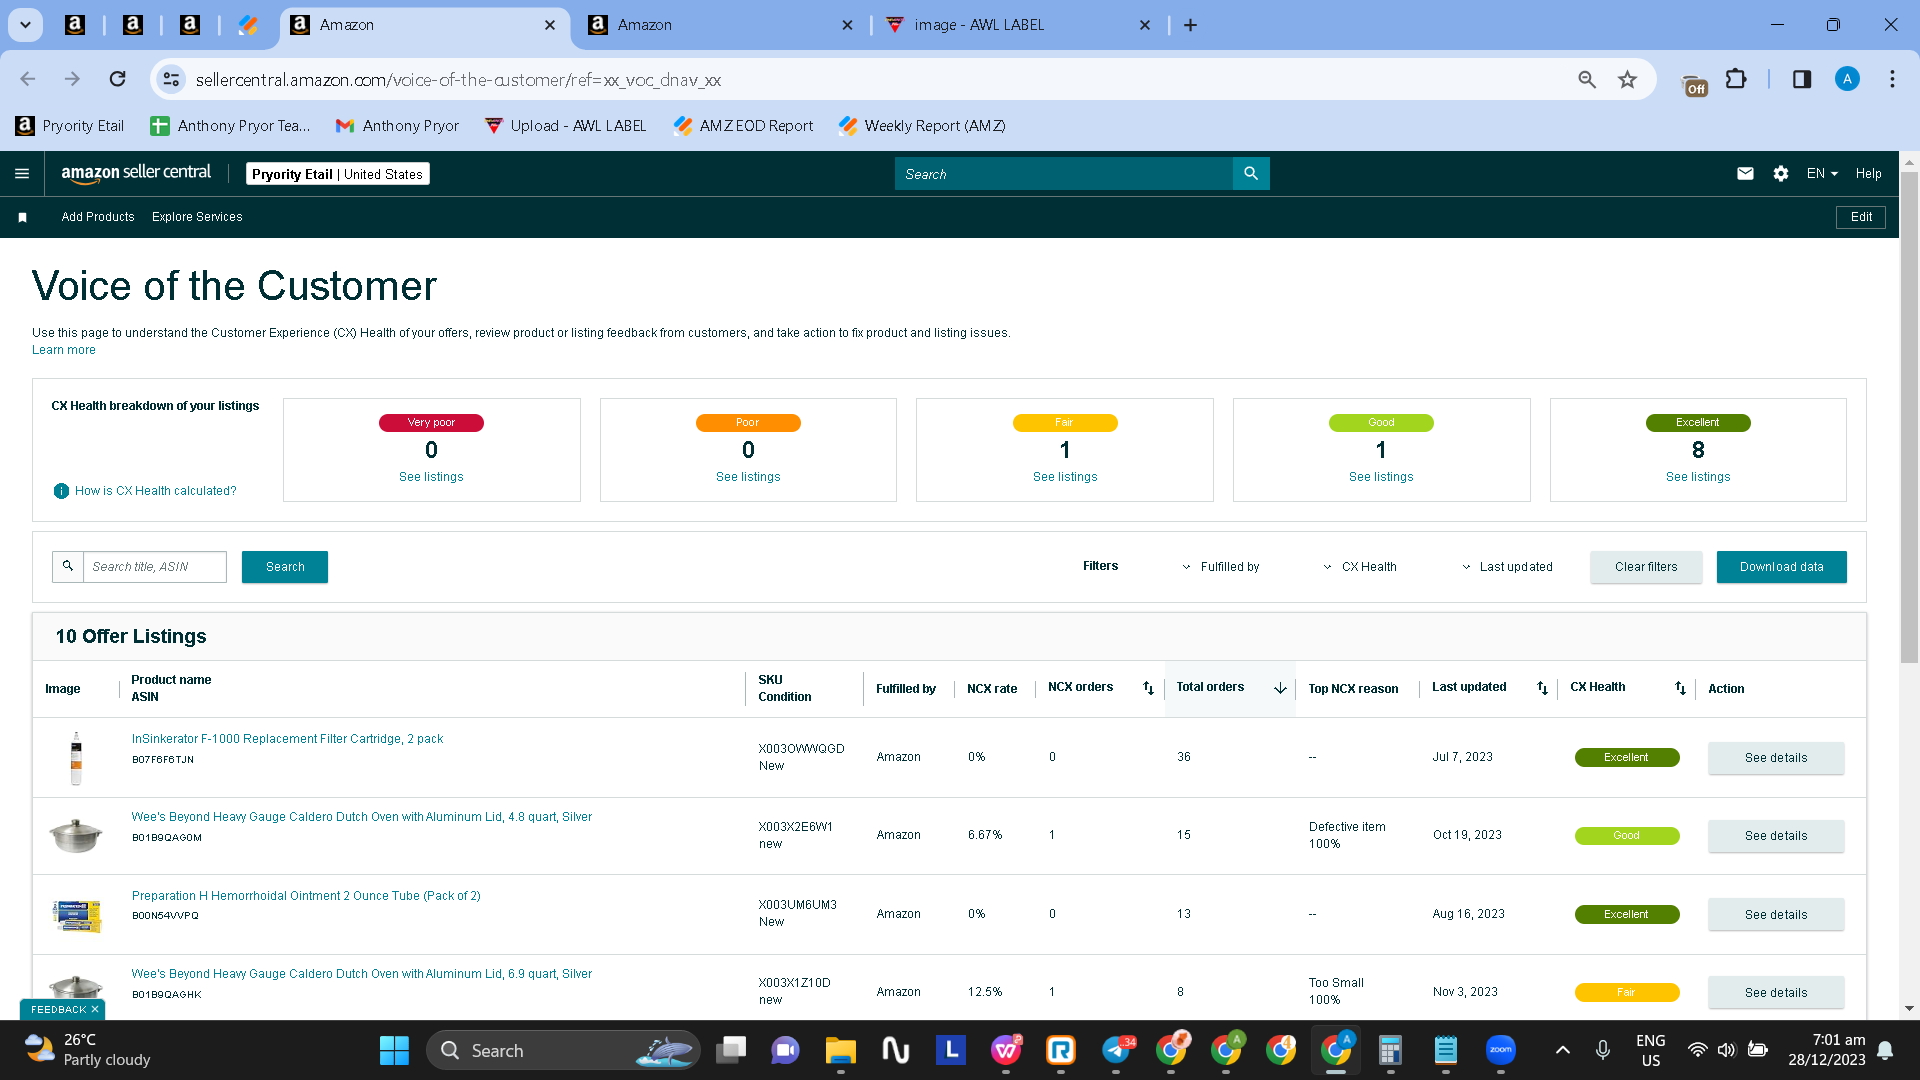Image resolution: width=1920 pixels, height=1080 pixels.
Task: Open the Help menu item
Action: [x=1868, y=174]
